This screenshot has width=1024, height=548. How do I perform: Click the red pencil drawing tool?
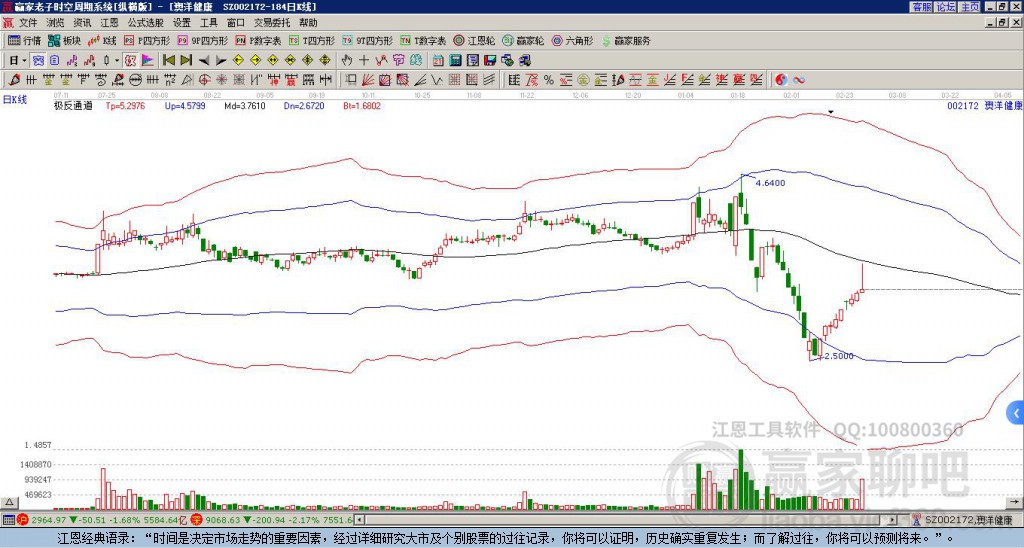click(x=14, y=80)
